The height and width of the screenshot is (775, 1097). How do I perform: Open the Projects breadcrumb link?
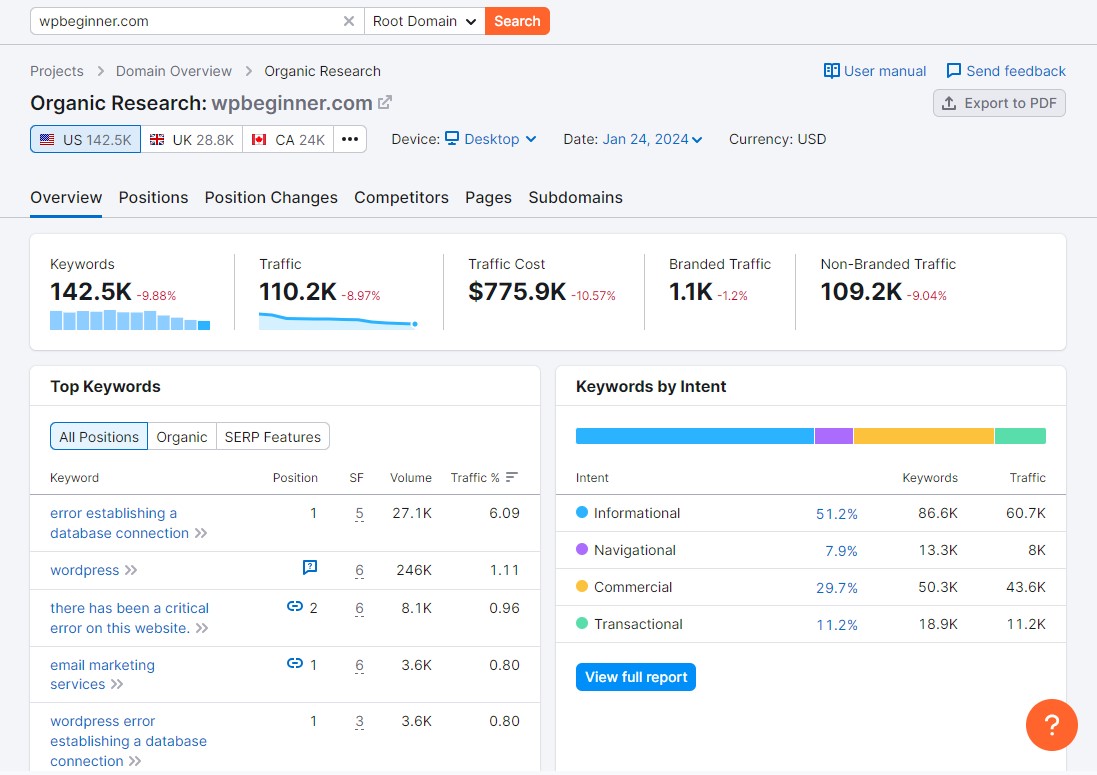click(57, 71)
